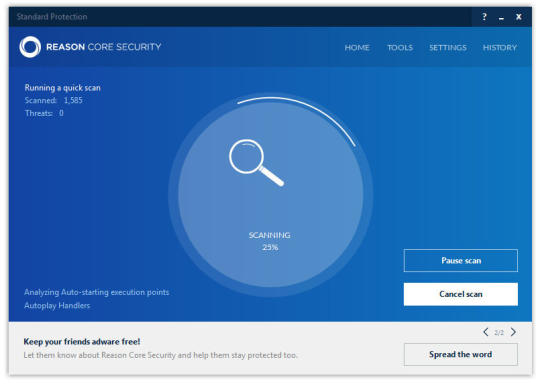The height and width of the screenshot is (384, 540).
Task: Click the Scanned: 1,585 counter
Action: tap(53, 100)
